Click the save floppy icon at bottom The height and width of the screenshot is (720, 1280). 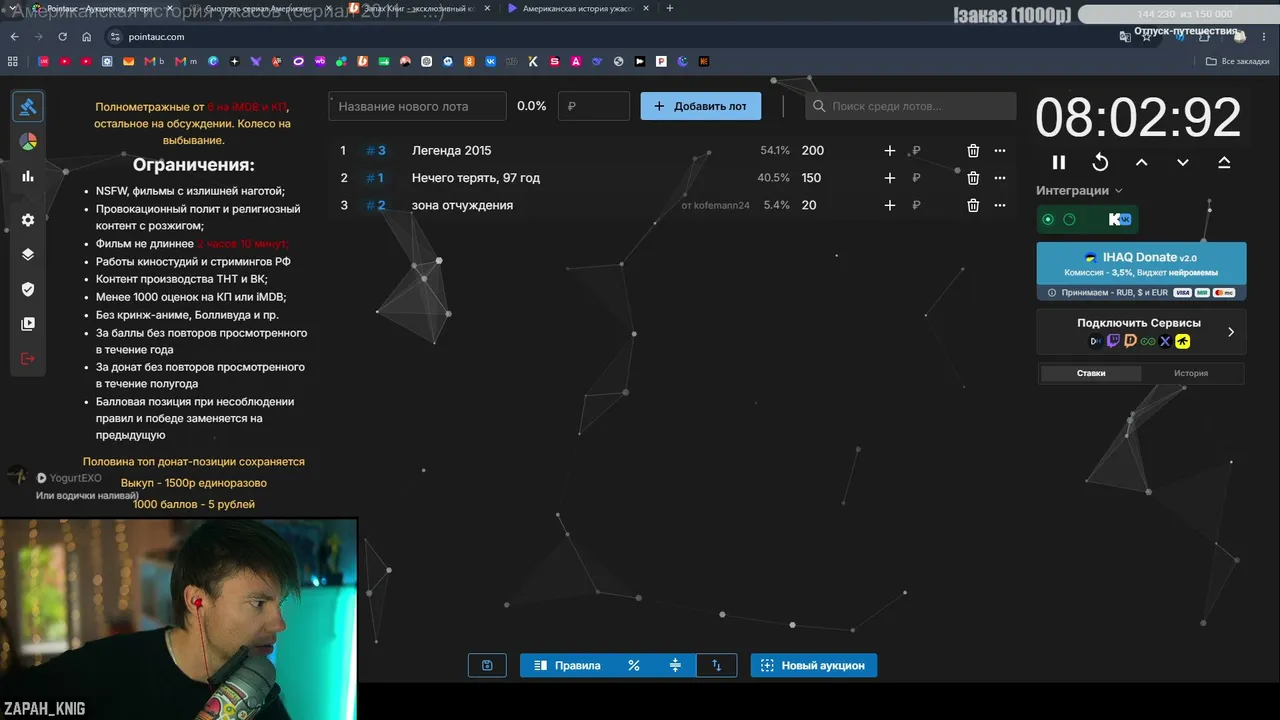tap(487, 665)
